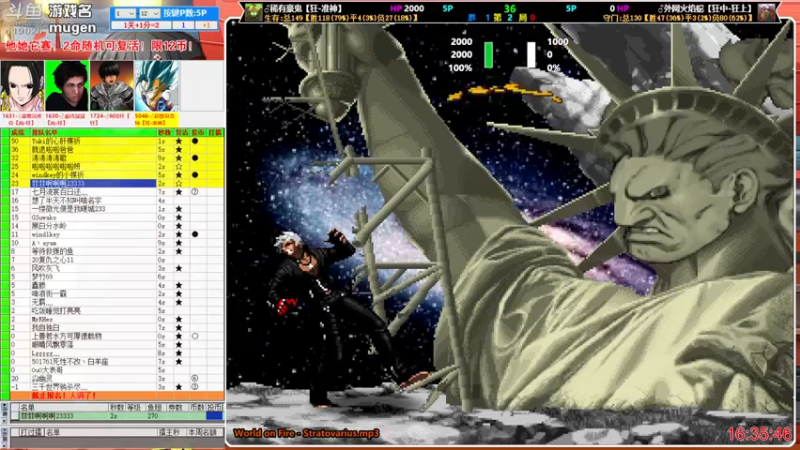The image size is (800, 450).
Task: Click the star in 'windlkey' row
Action: (179, 234)
